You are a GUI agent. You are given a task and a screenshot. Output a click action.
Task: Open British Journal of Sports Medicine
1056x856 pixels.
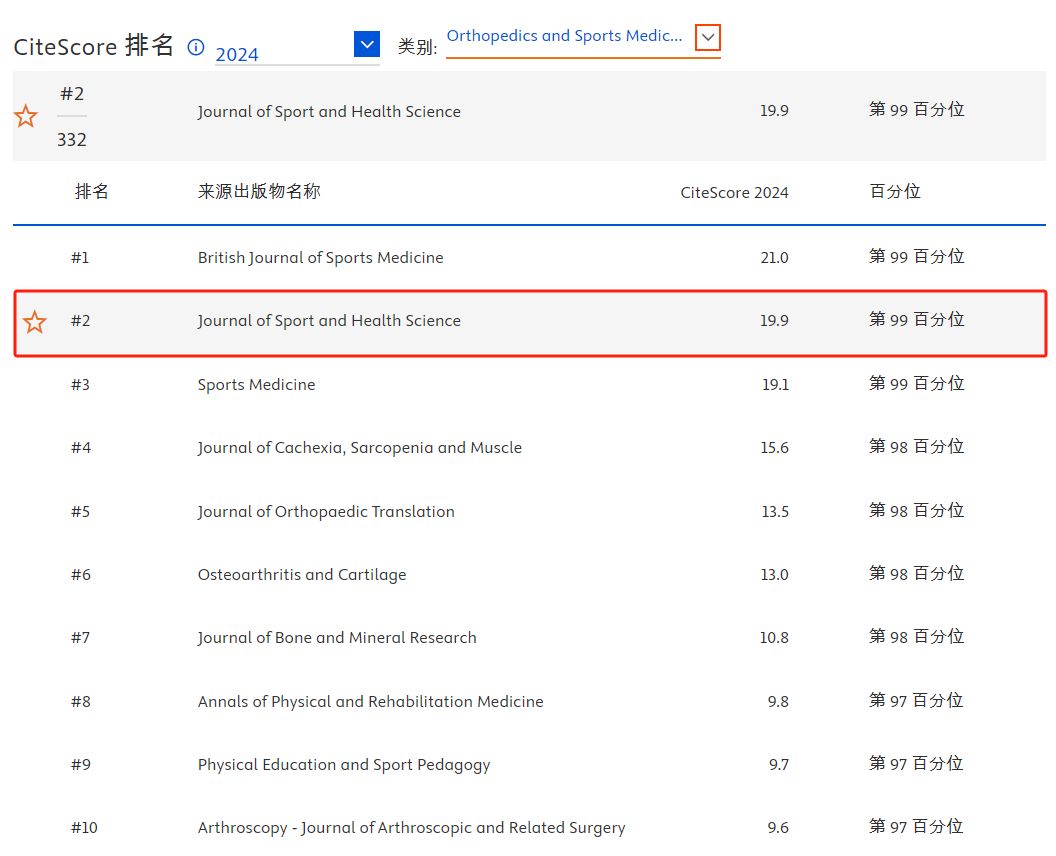pos(320,258)
